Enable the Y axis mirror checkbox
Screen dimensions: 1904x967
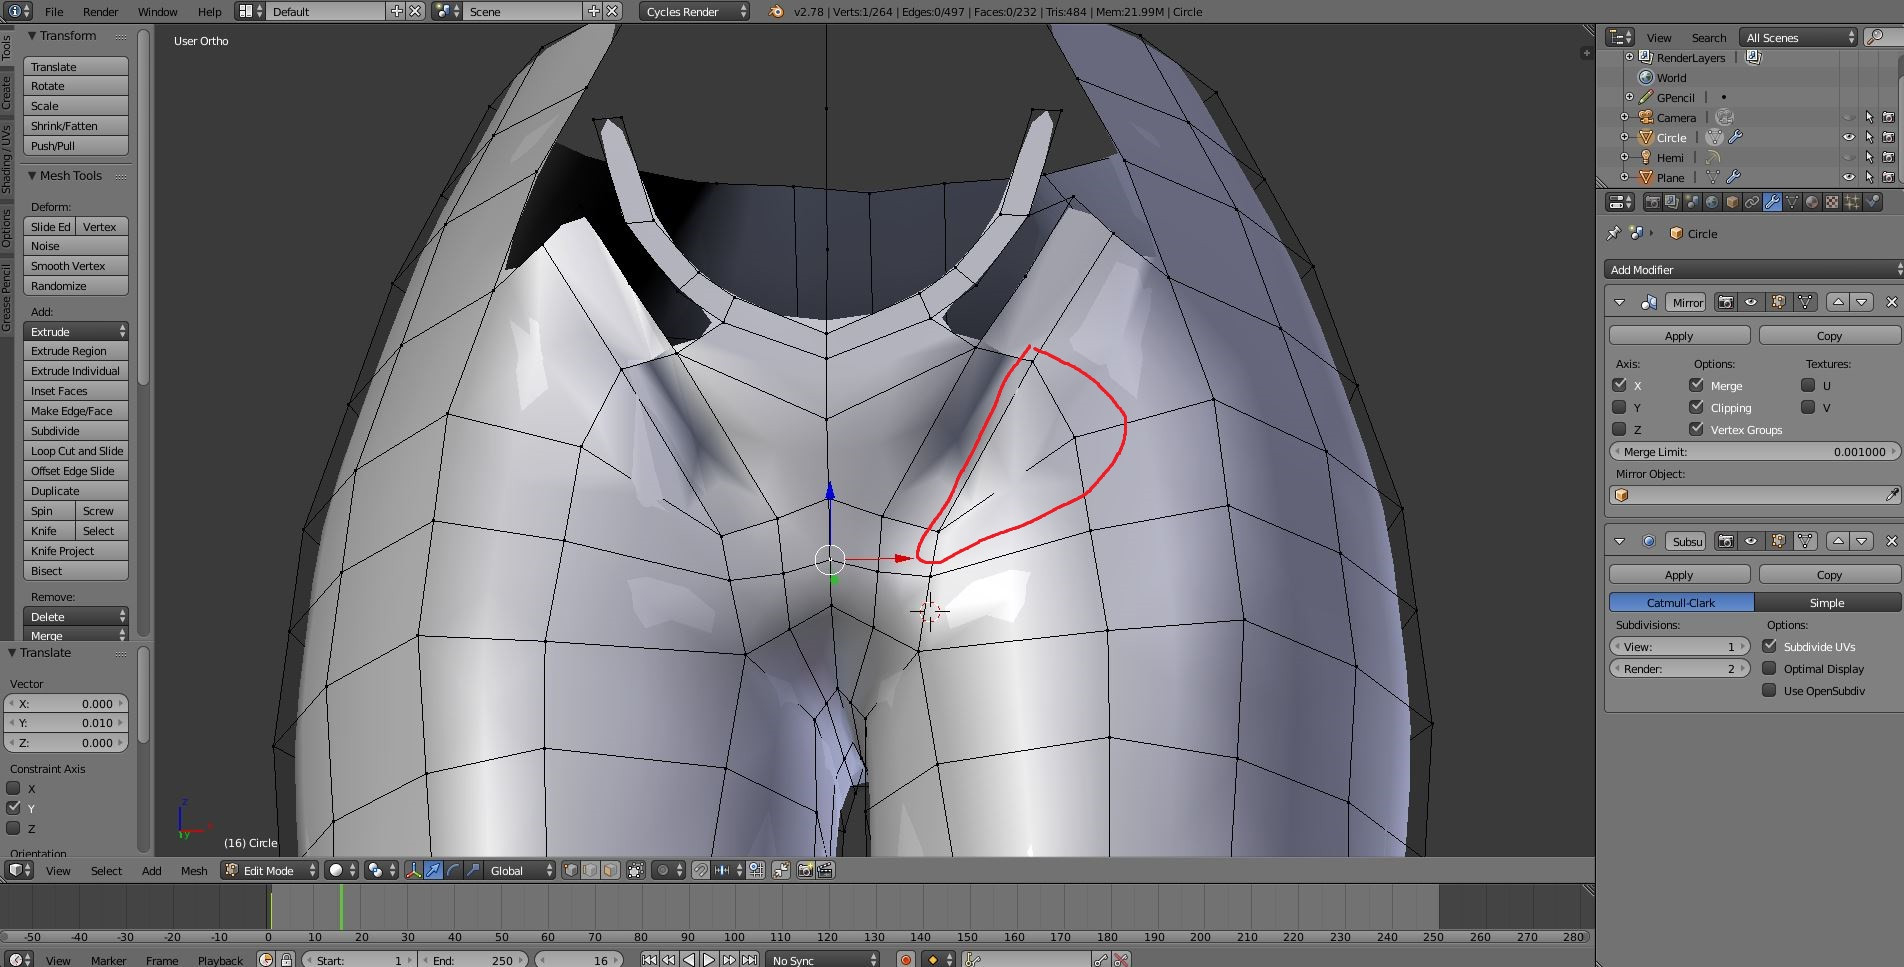point(1619,407)
